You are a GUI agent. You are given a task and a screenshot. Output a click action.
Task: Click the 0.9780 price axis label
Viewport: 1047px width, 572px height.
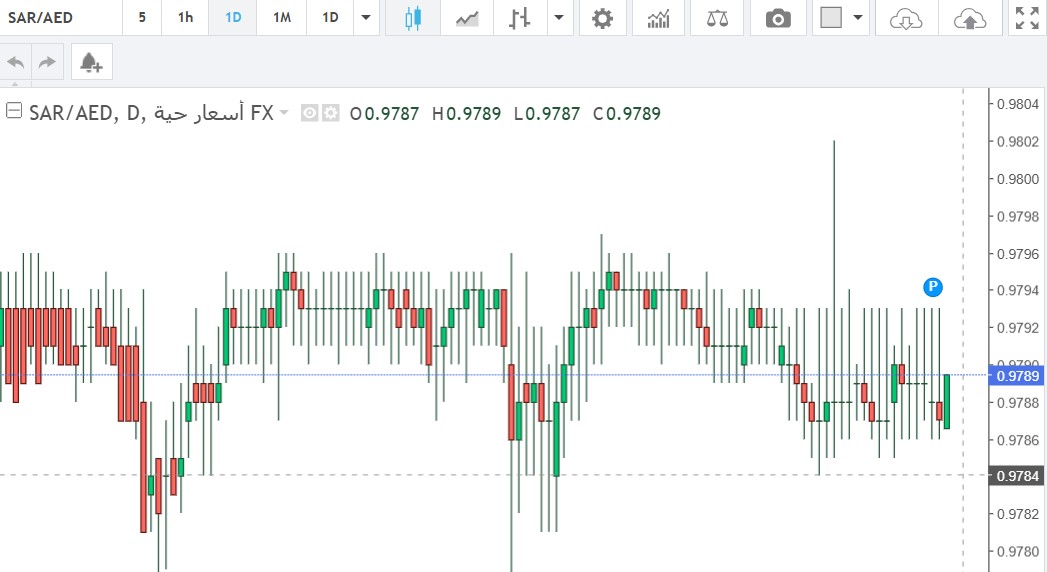click(x=1018, y=551)
